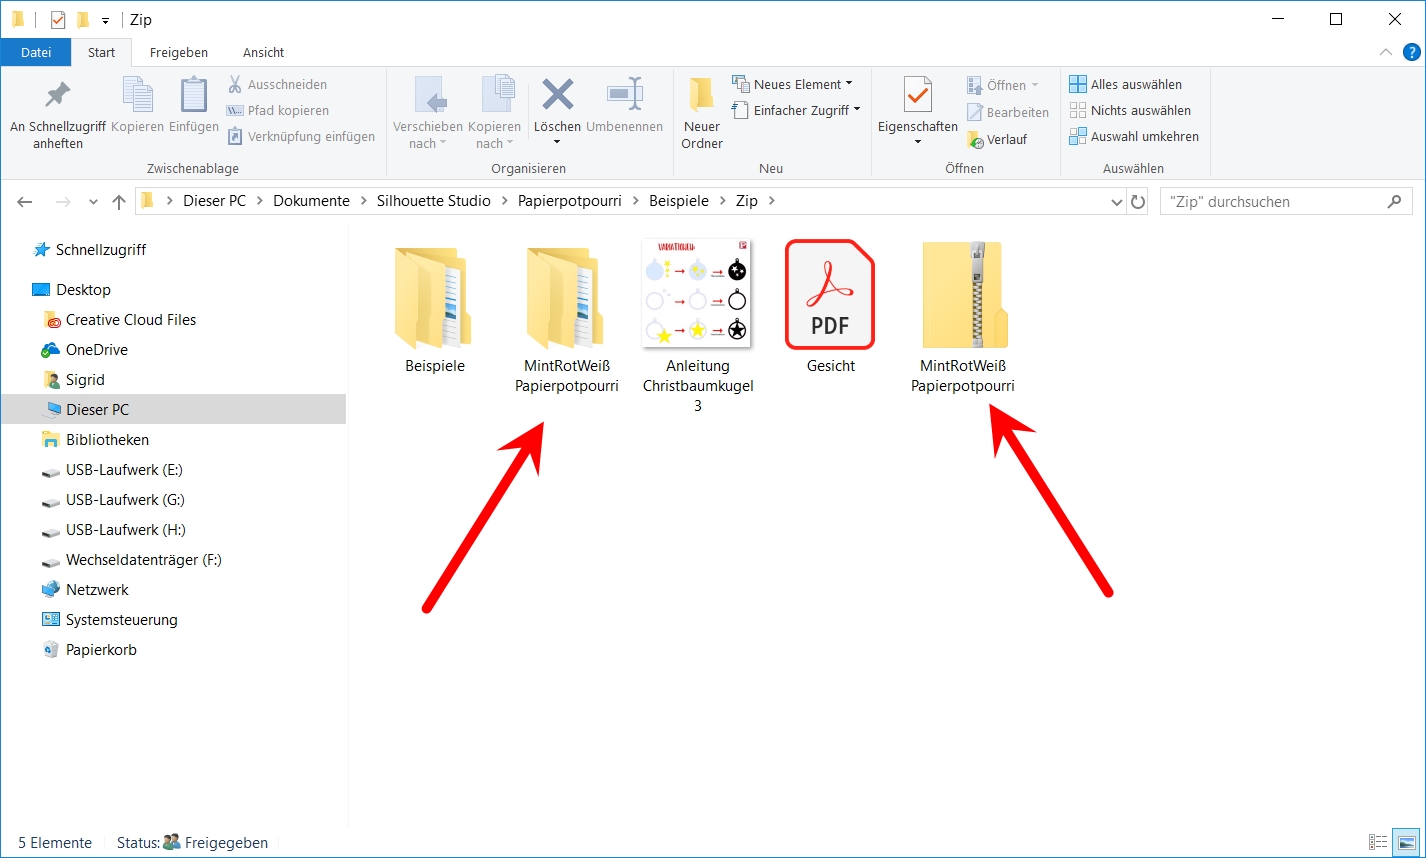Screen dimensions: 1426x858
Task: Click Bearbeiten in ribbon
Action: (1008, 113)
